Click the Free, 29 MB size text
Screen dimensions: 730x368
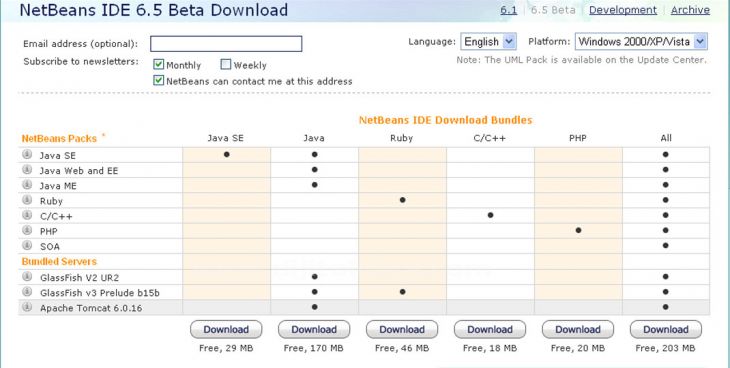pos(226,348)
